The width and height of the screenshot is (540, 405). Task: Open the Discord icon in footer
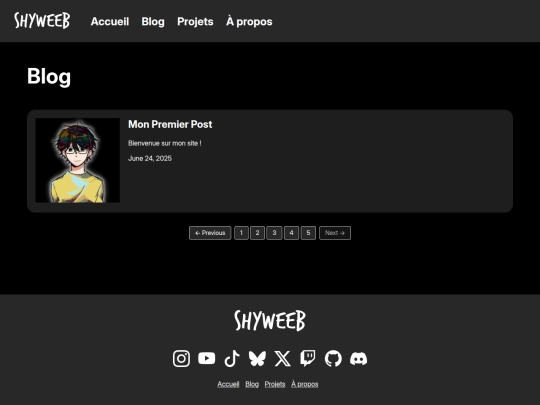pos(359,359)
